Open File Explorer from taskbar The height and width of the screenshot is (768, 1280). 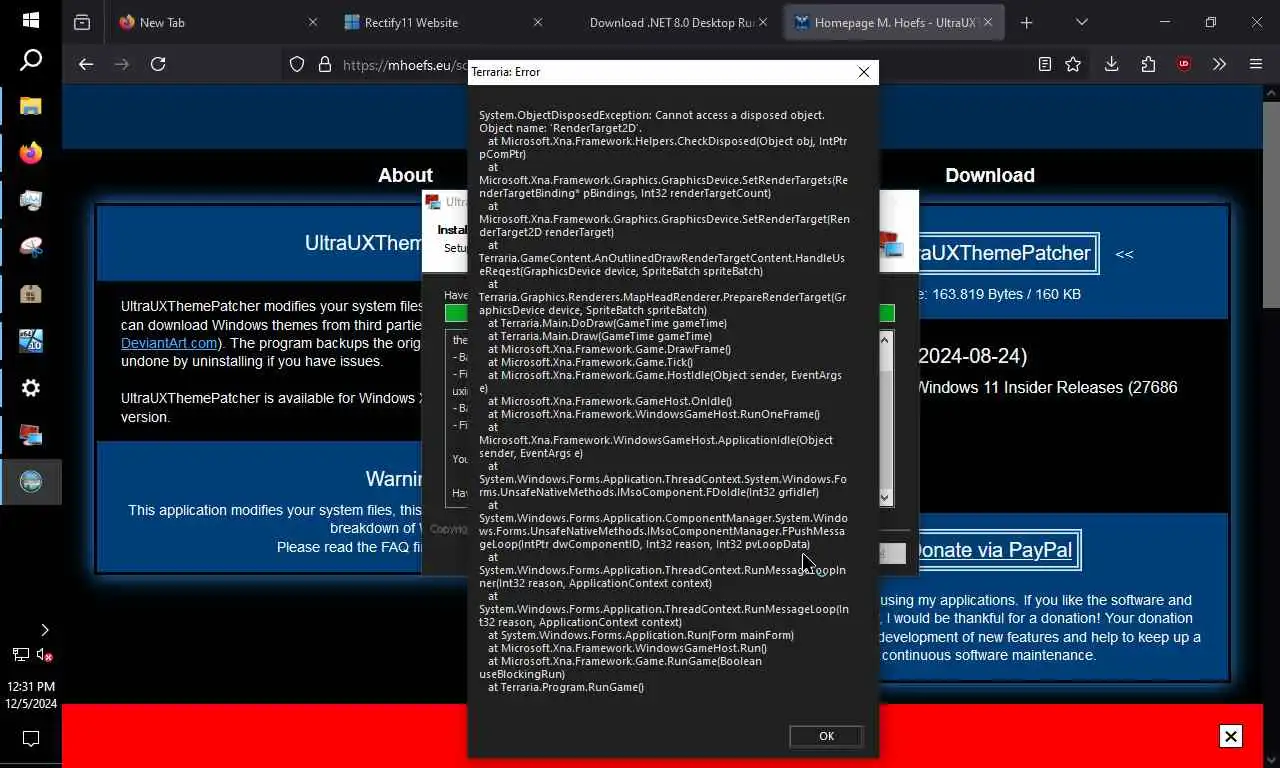pyautogui.click(x=31, y=105)
